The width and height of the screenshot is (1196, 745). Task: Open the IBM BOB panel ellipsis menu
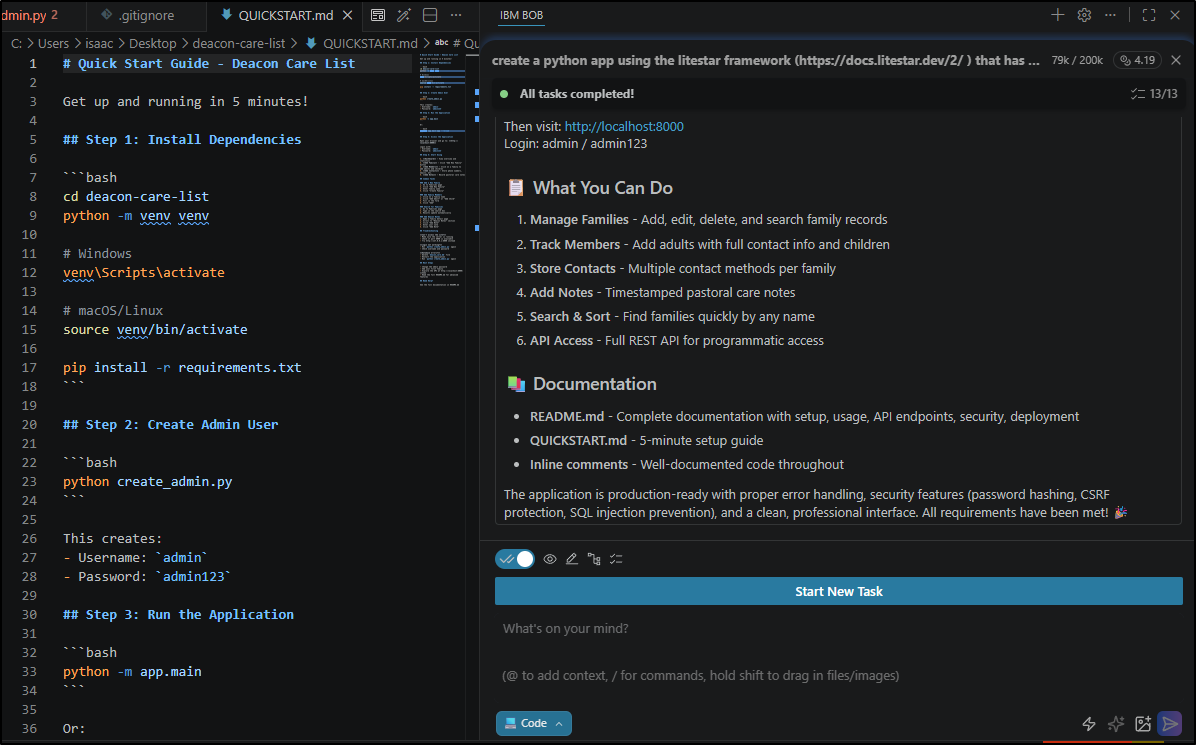[x=1111, y=15]
